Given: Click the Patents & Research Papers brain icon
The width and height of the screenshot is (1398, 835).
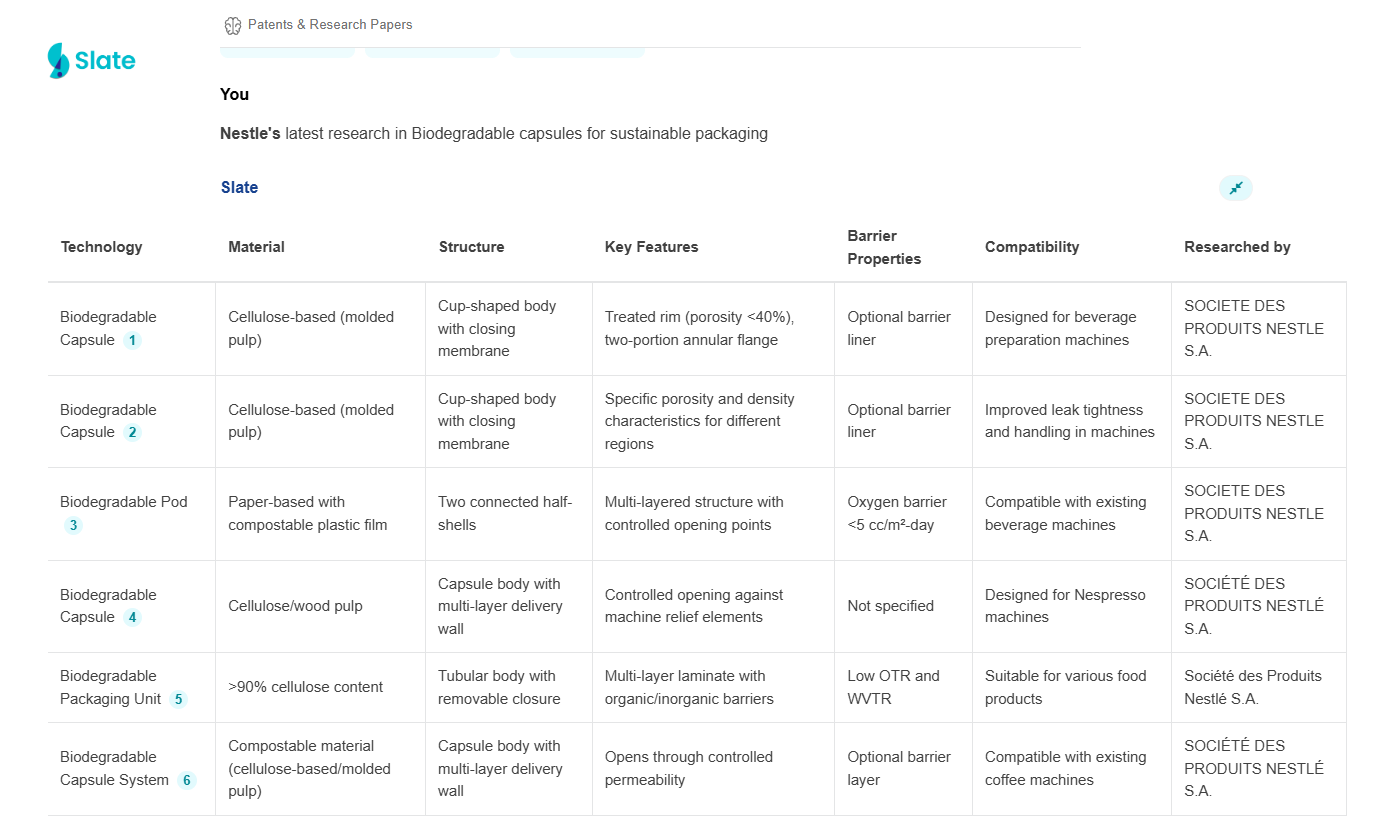Looking at the screenshot, I should click(x=233, y=25).
